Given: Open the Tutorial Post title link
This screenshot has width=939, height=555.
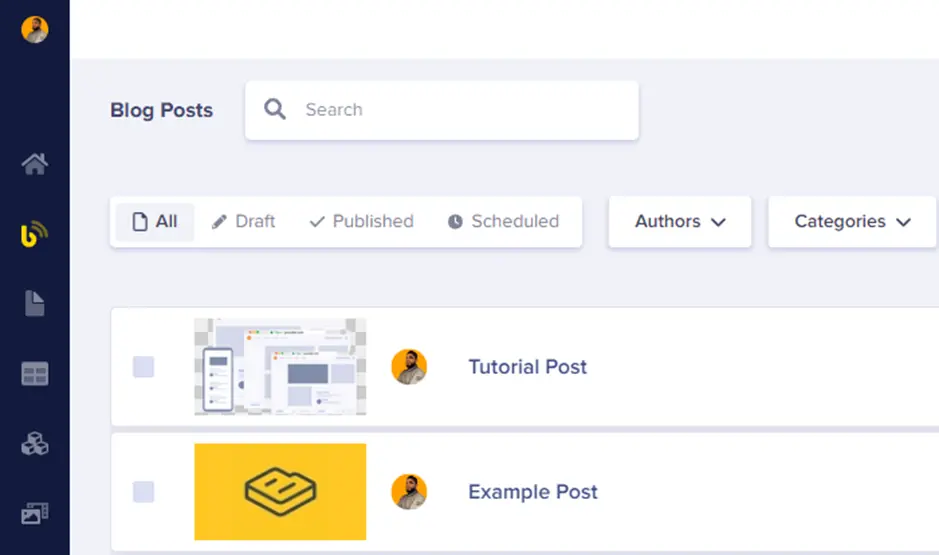Looking at the screenshot, I should click(527, 367).
